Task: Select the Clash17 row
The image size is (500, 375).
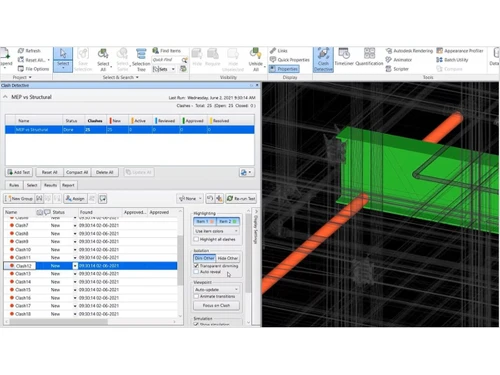Action: [91, 306]
